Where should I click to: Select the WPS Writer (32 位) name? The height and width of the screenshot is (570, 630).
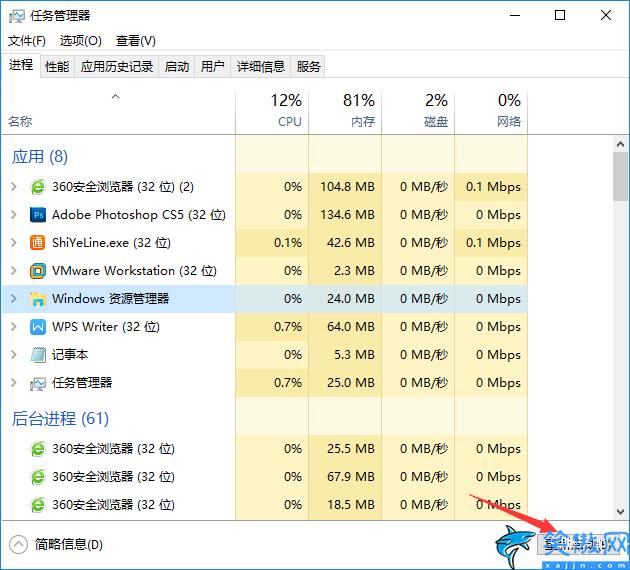(x=106, y=327)
